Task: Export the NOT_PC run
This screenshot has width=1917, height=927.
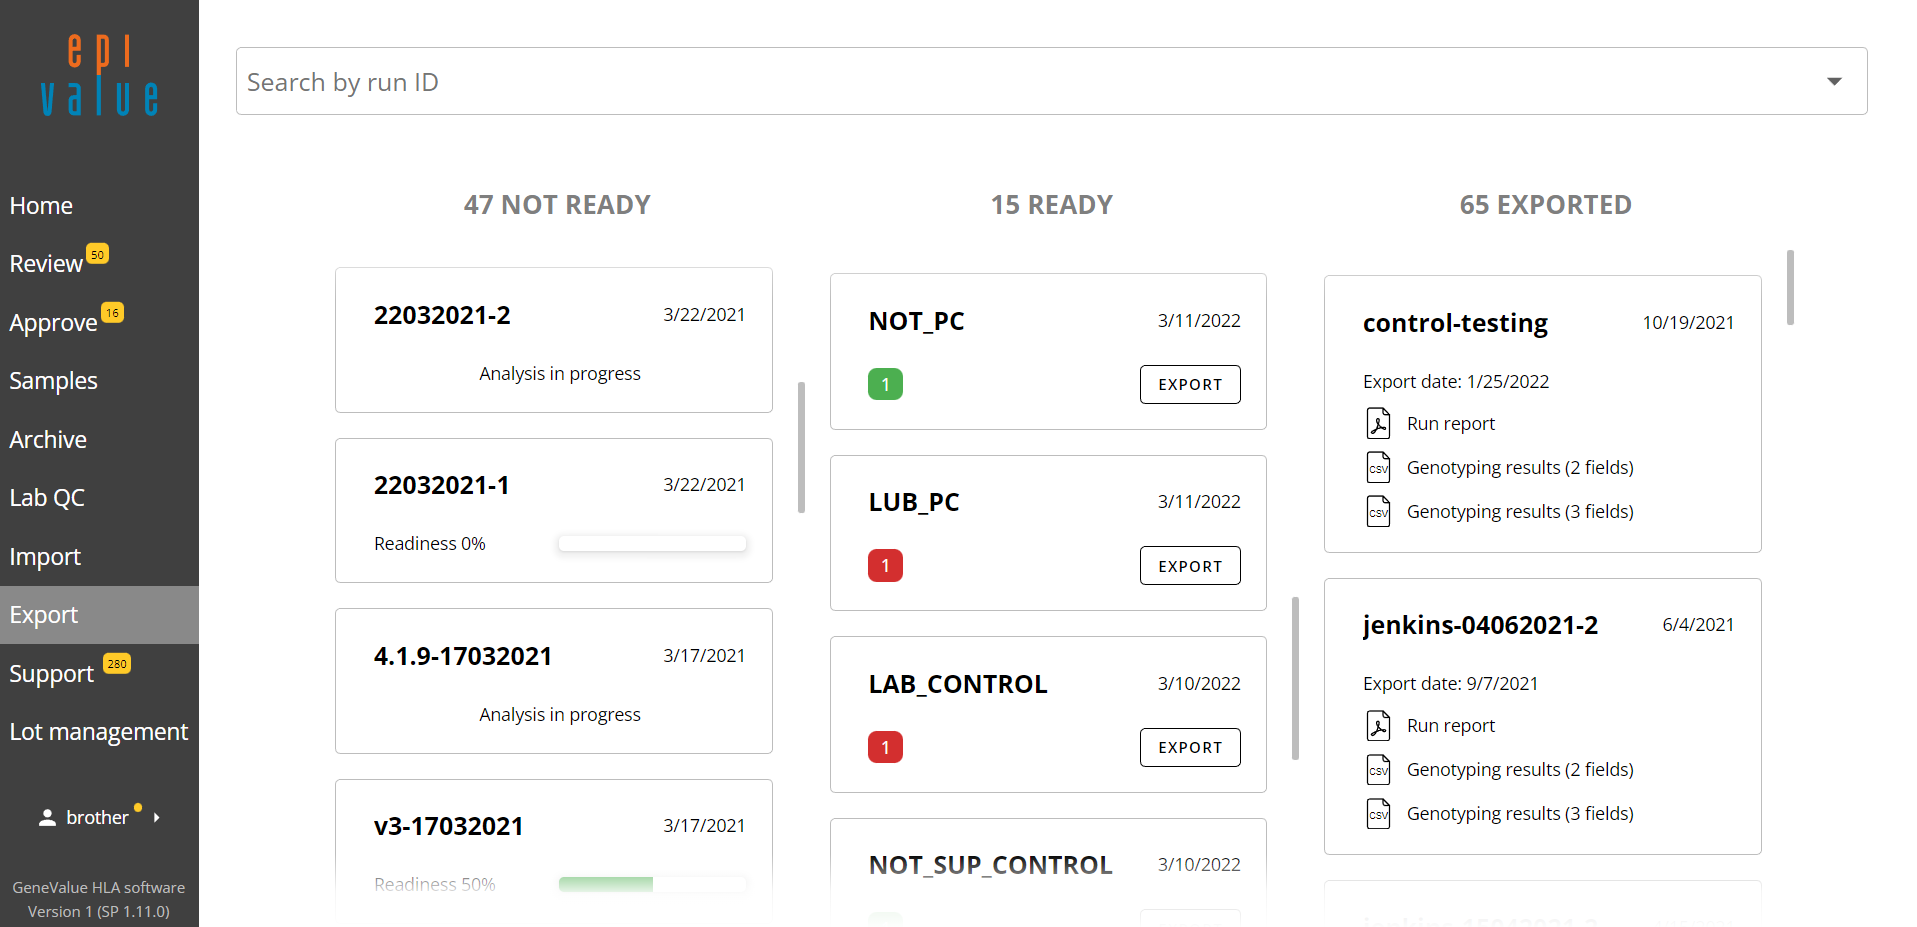Action: [1190, 385]
